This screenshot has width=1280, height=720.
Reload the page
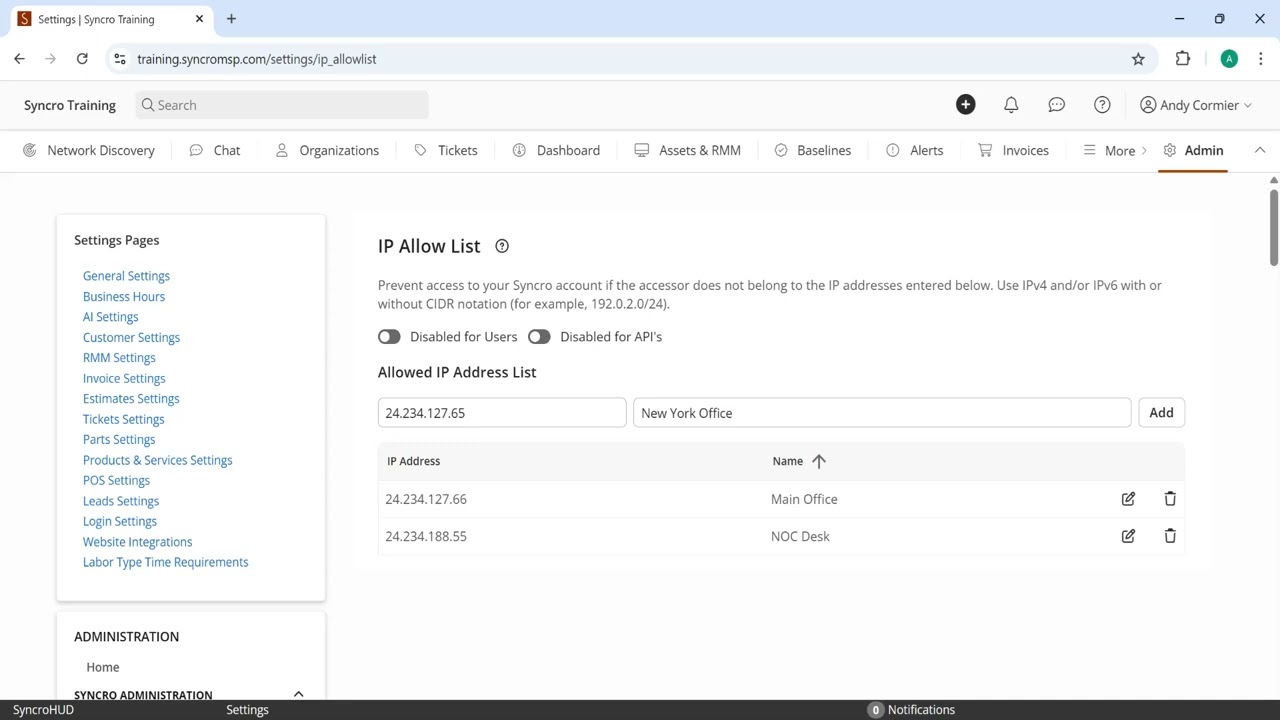(82, 59)
